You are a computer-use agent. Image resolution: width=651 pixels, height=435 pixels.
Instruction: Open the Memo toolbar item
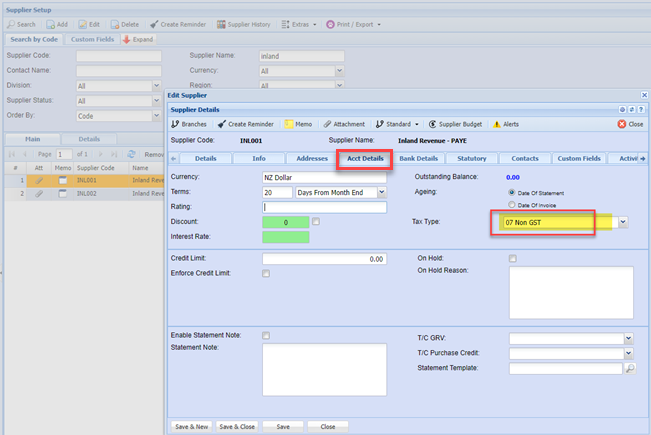pyautogui.click(x=289, y=124)
